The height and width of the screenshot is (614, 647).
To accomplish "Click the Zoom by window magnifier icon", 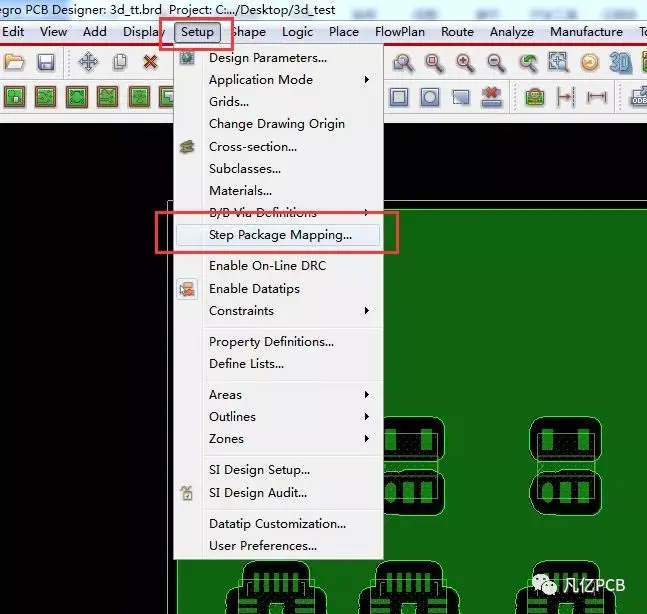I will click(403, 63).
